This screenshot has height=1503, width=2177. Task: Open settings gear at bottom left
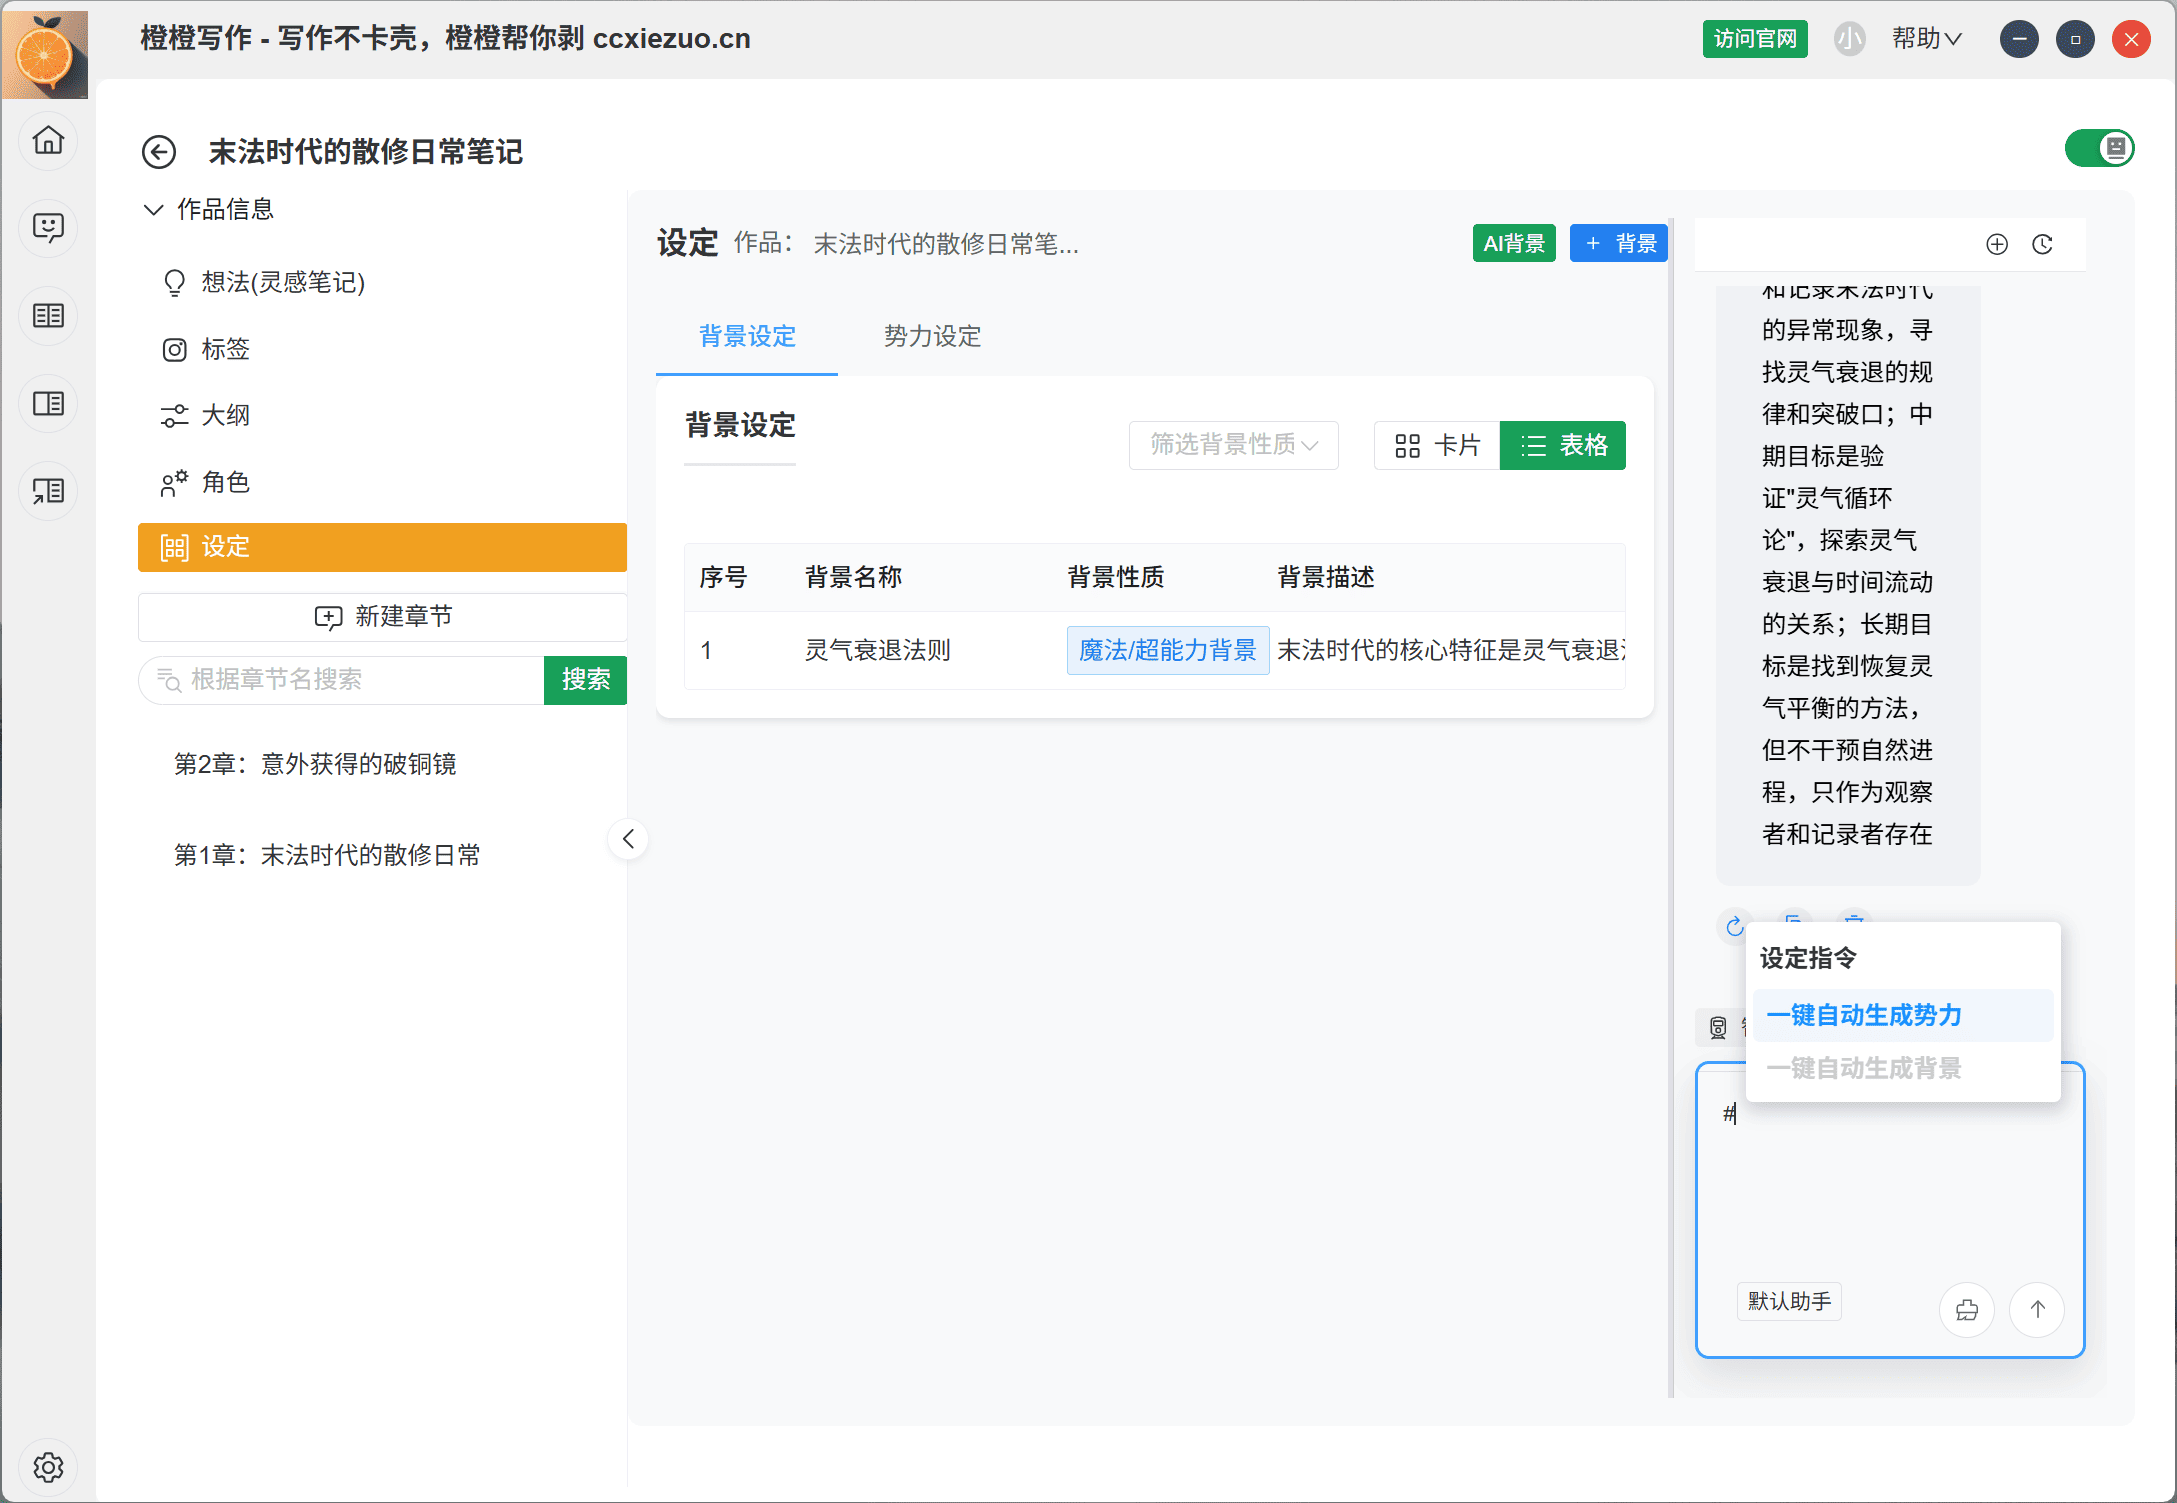(x=48, y=1467)
